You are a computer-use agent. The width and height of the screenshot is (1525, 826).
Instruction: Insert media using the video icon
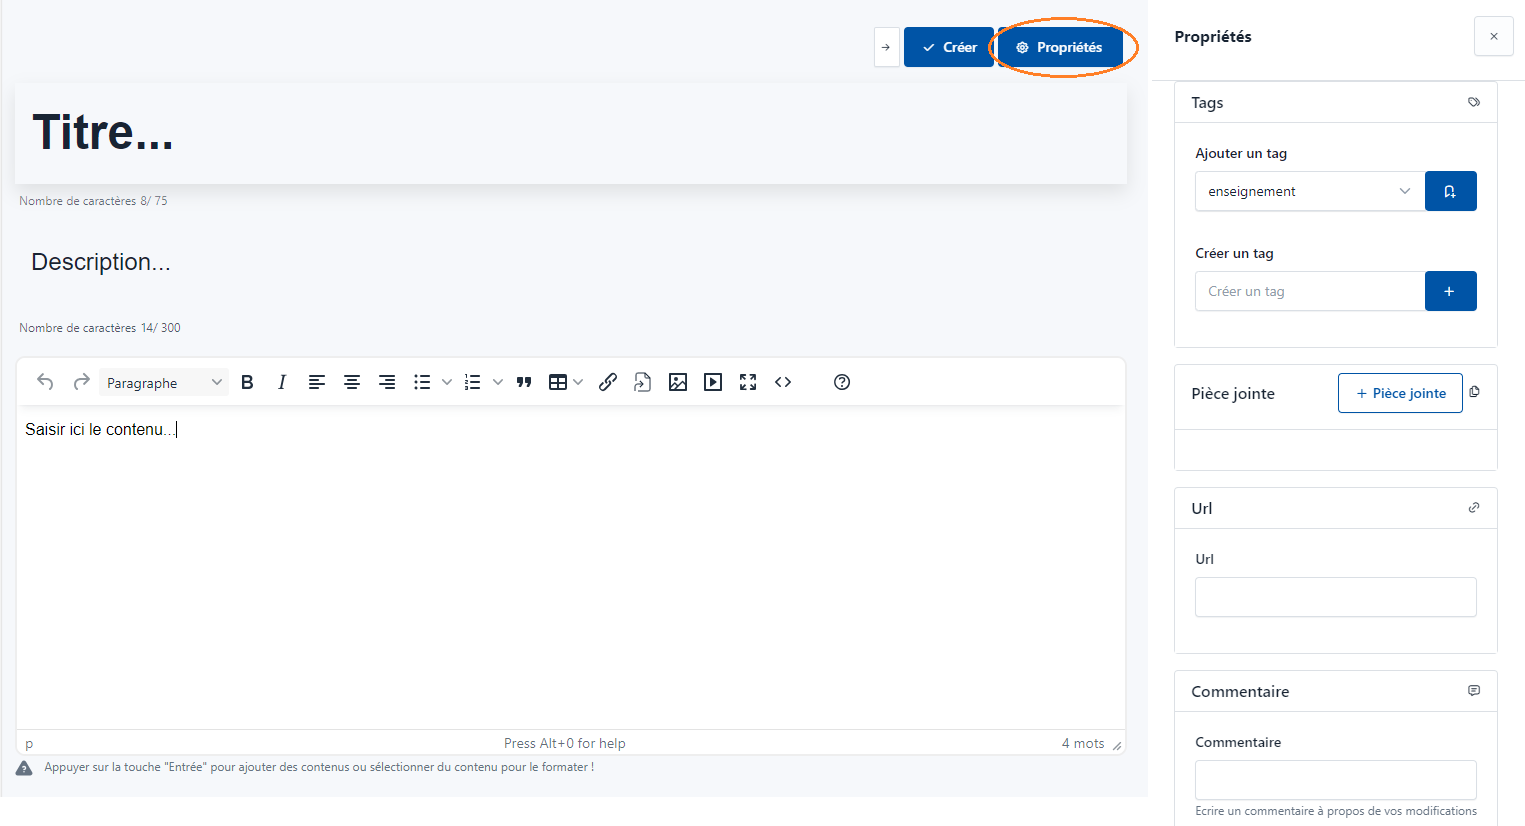pos(713,382)
